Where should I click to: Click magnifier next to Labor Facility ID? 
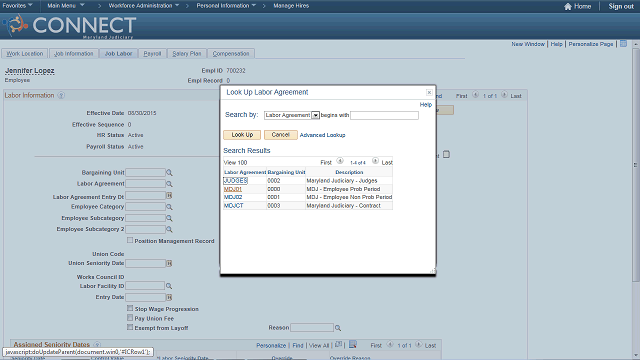169,286
